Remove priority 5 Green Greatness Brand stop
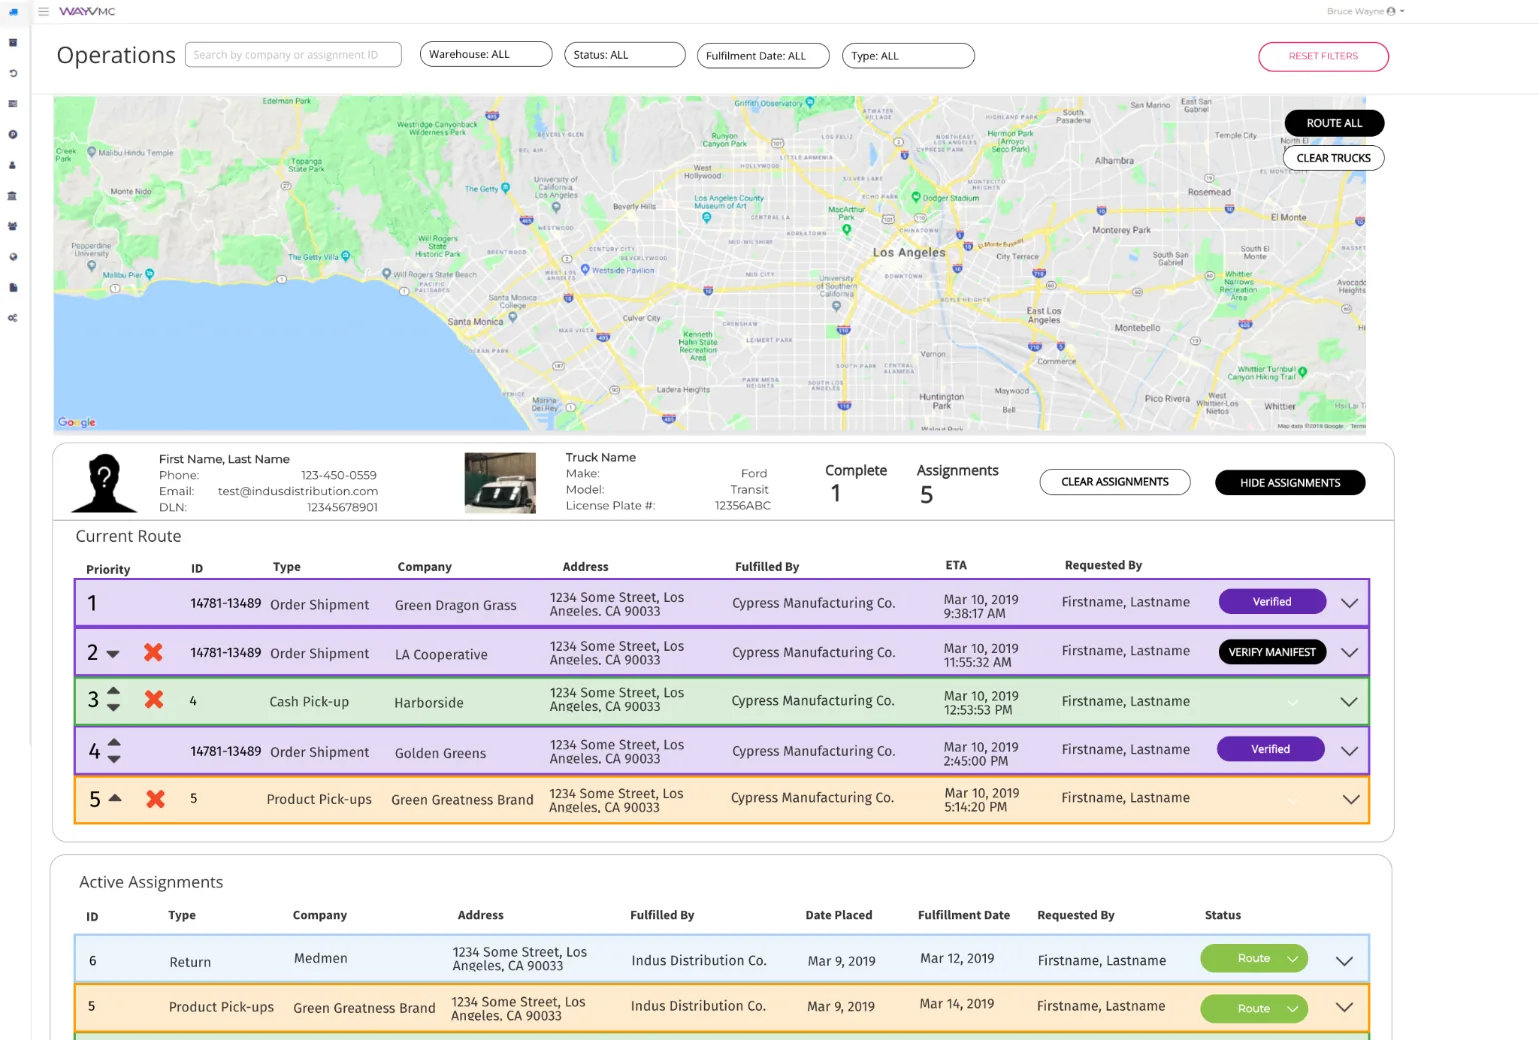 tap(155, 799)
